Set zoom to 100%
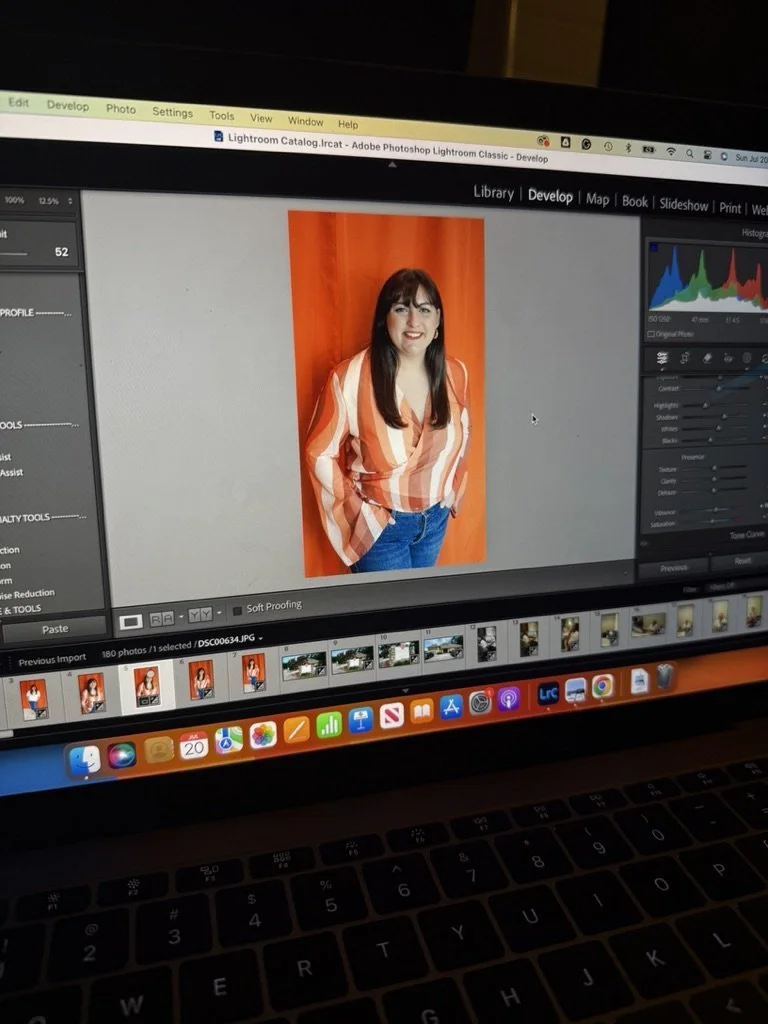768x1024 pixels. [x=14, y=200]
